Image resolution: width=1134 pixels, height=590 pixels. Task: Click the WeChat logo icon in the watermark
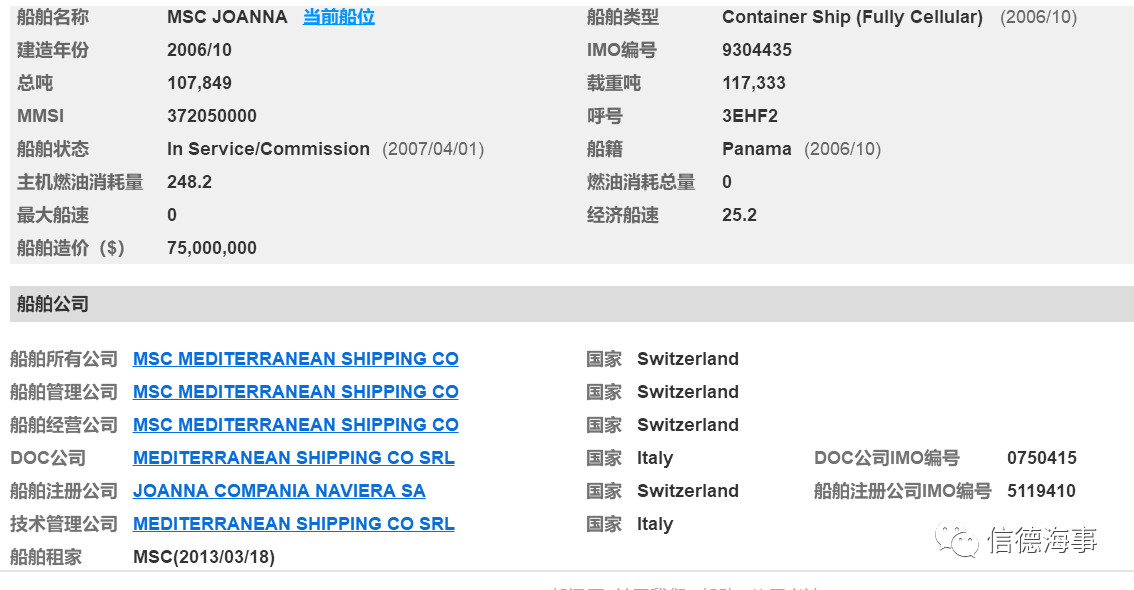pyautogui.click(x=956, y=539)
